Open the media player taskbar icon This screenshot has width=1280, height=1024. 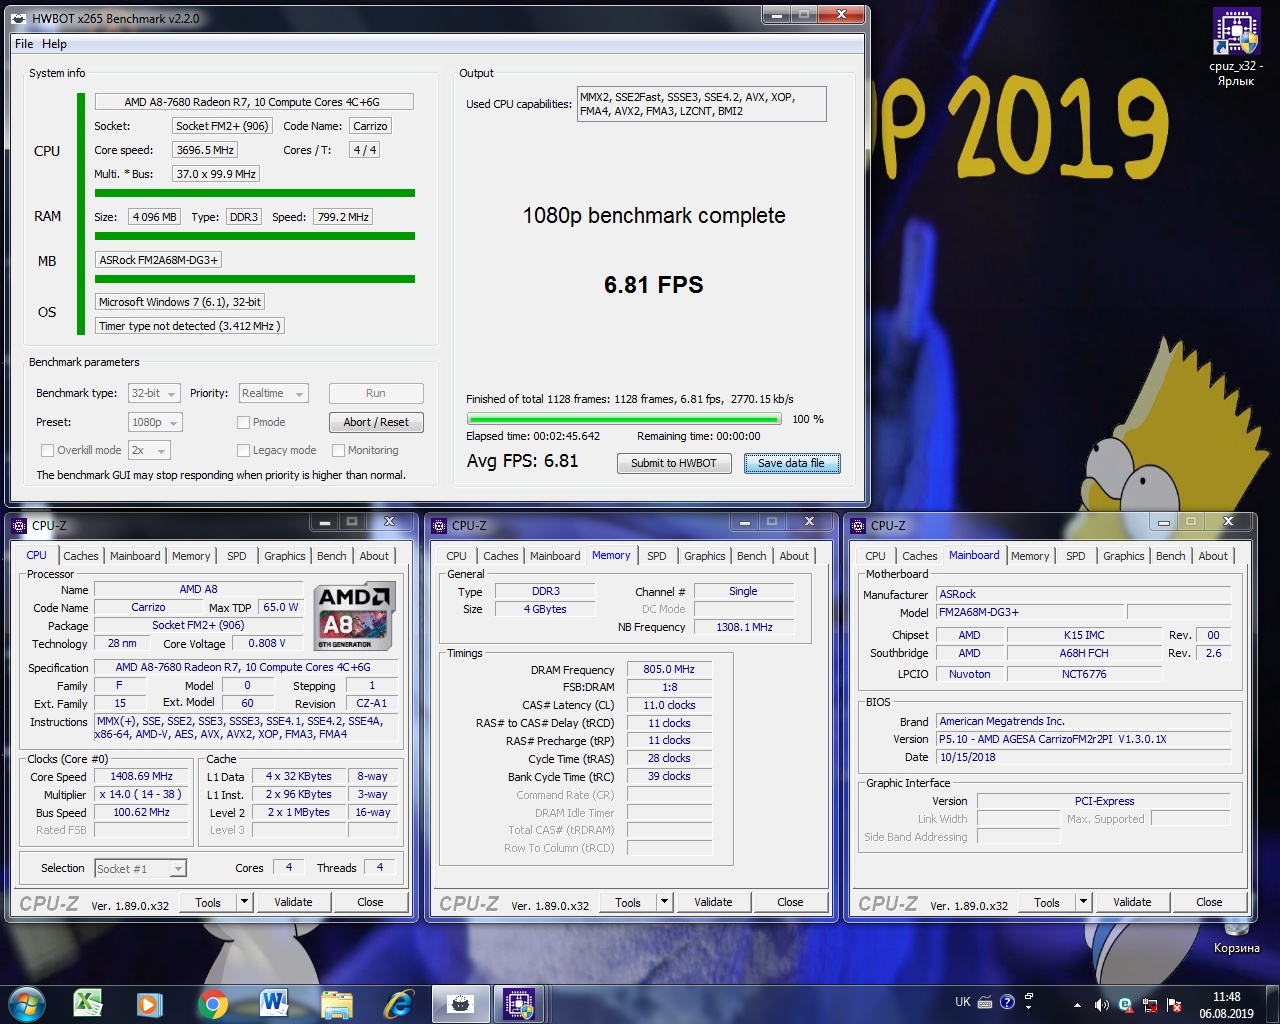[x=150, y=1003]
